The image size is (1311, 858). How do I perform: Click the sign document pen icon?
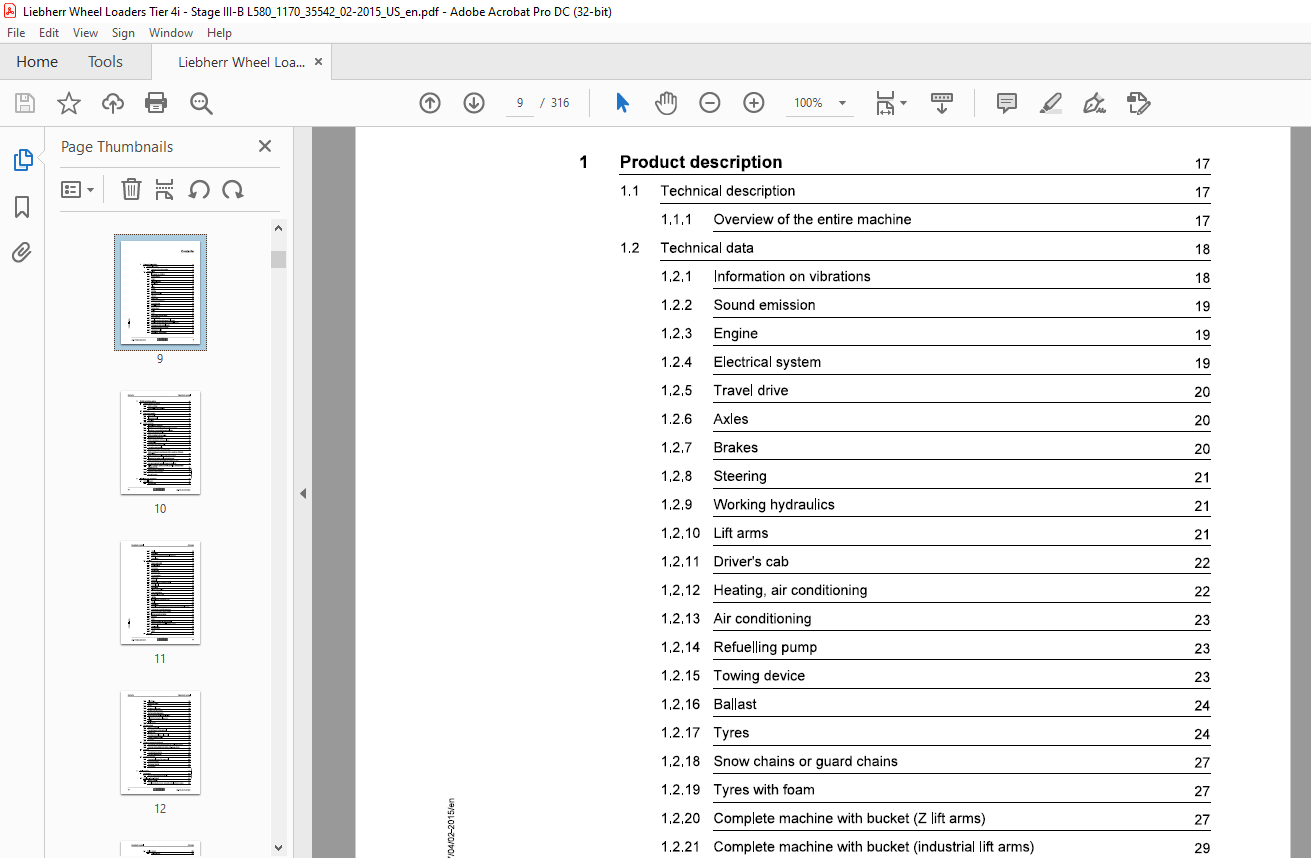pyautogui.click(x=1094, y=103)
